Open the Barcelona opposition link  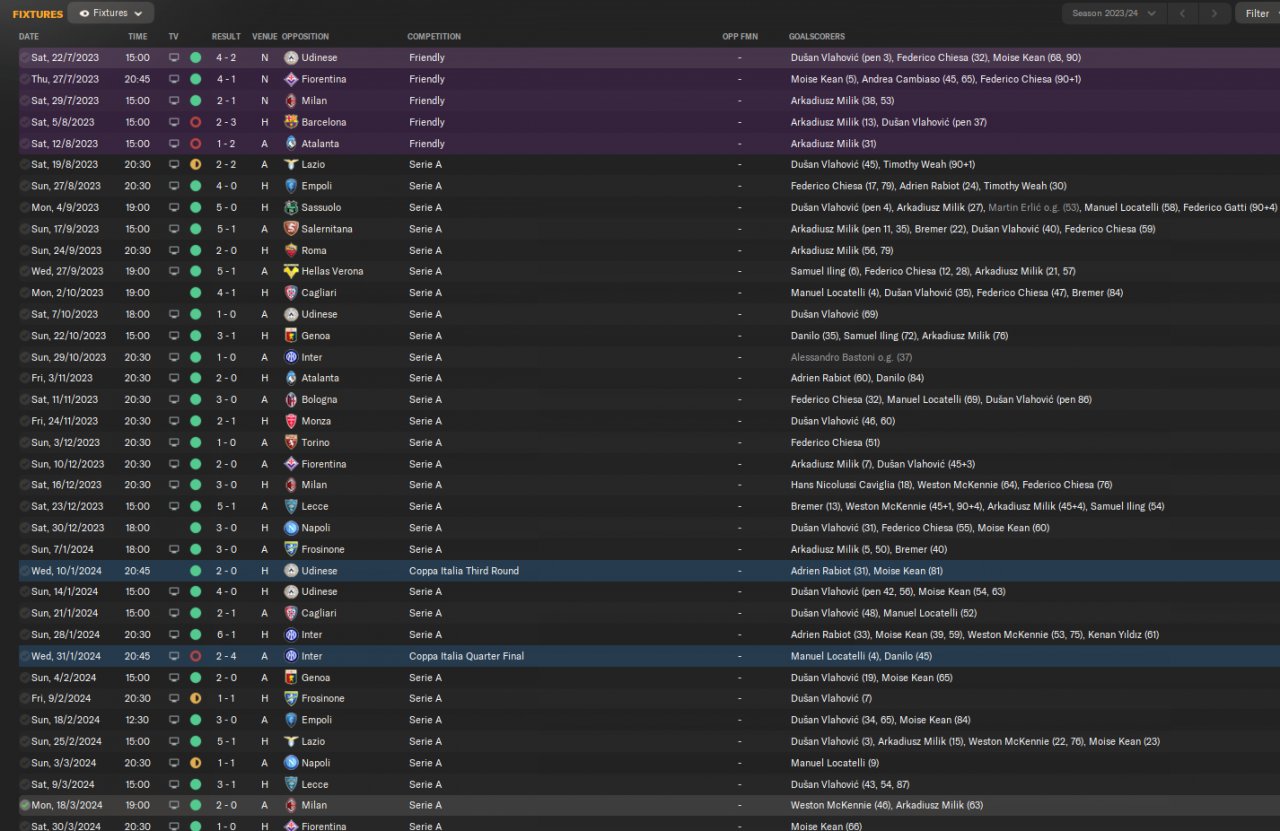[324, 122]
